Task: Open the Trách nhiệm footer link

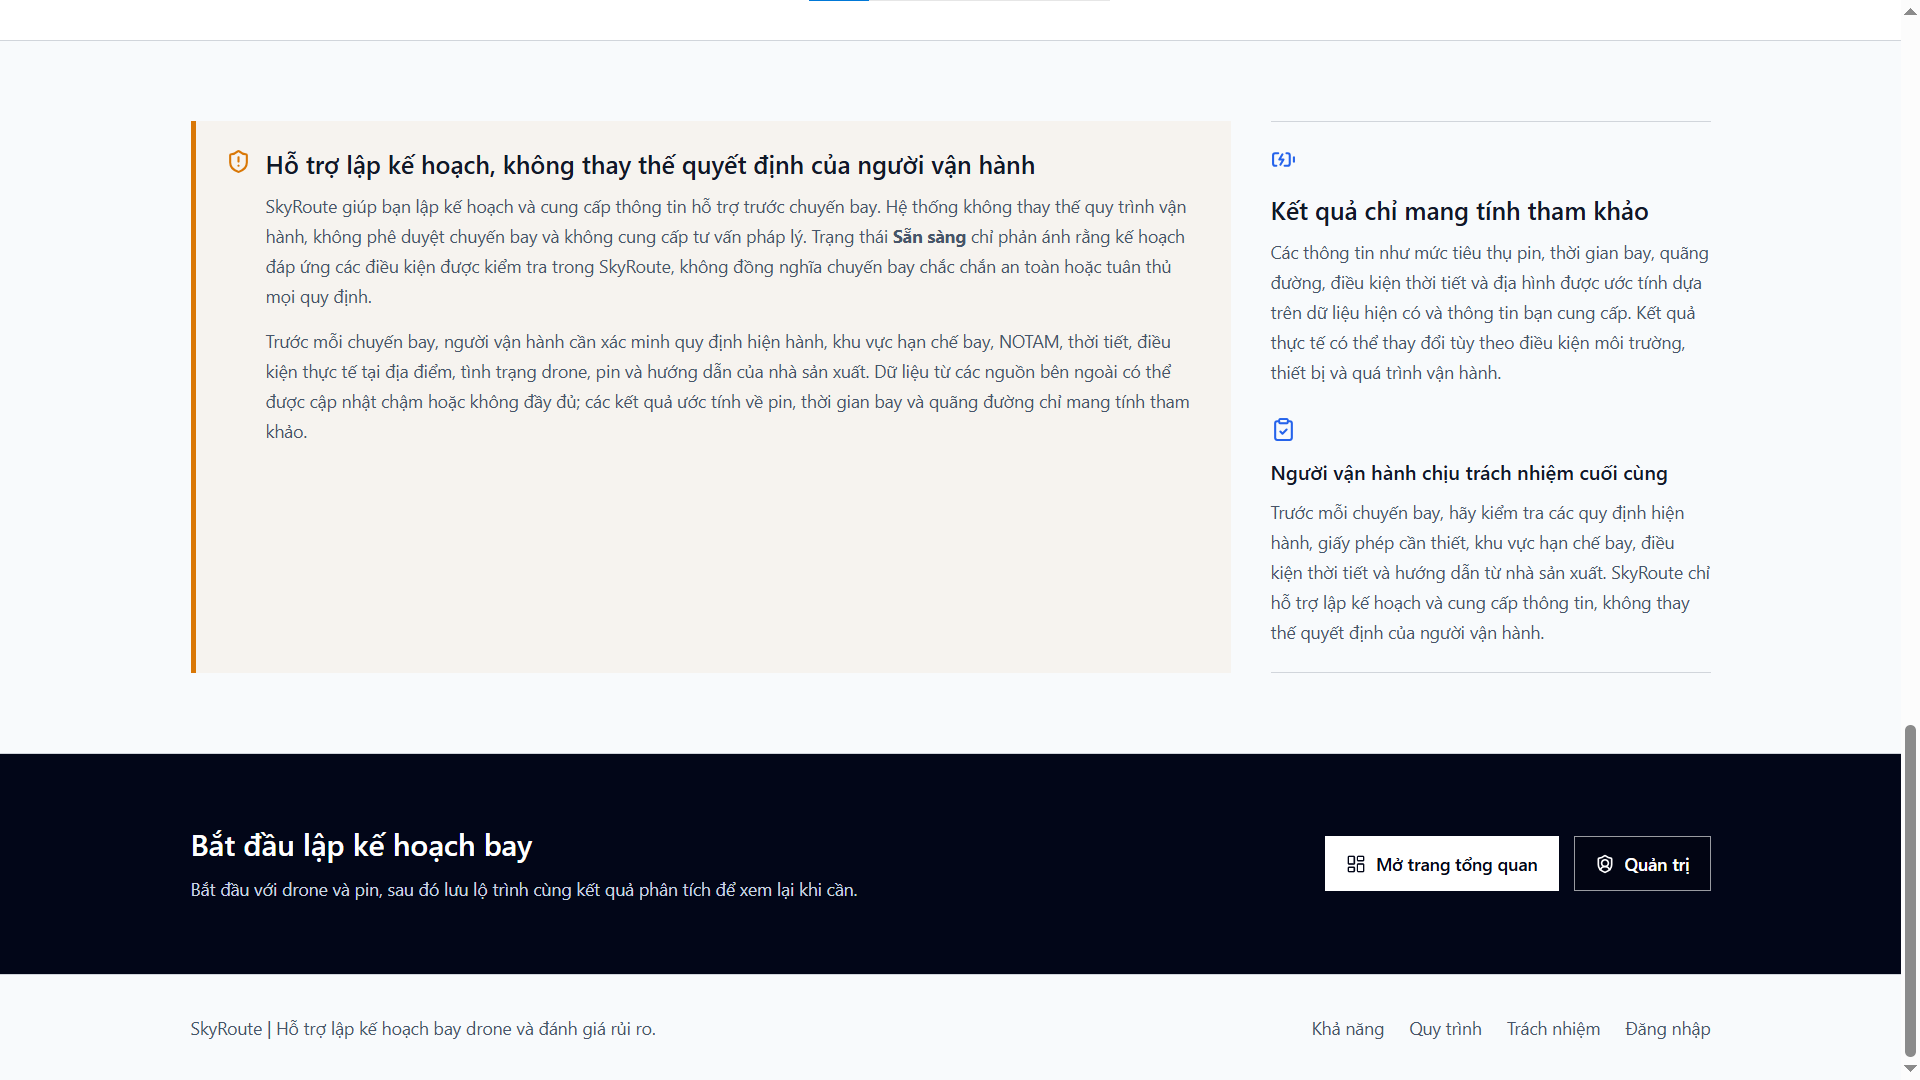Action: point(1553,1029)
